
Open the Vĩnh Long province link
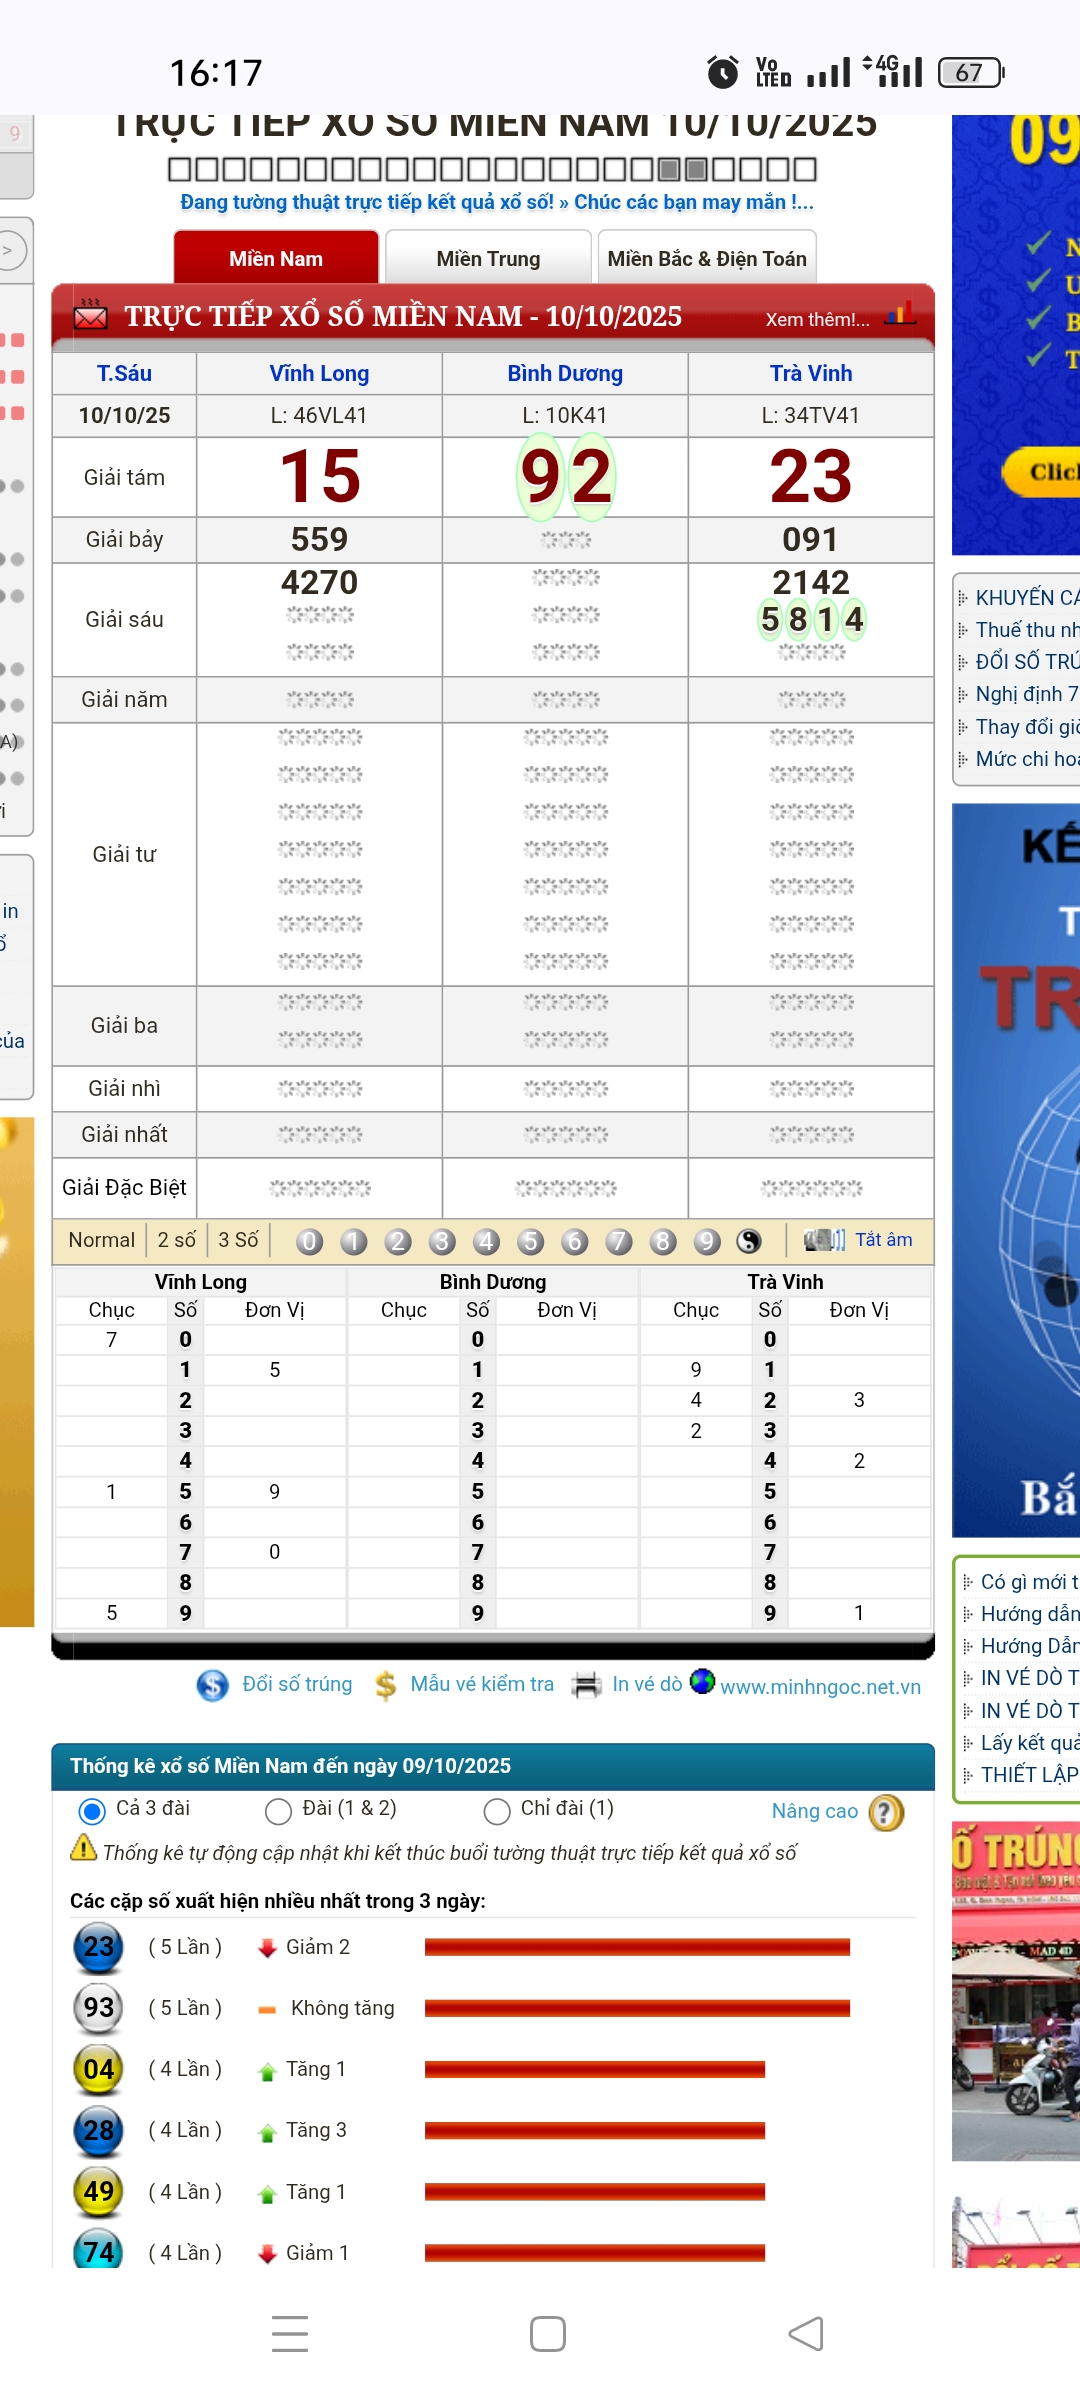pos(319,373)
